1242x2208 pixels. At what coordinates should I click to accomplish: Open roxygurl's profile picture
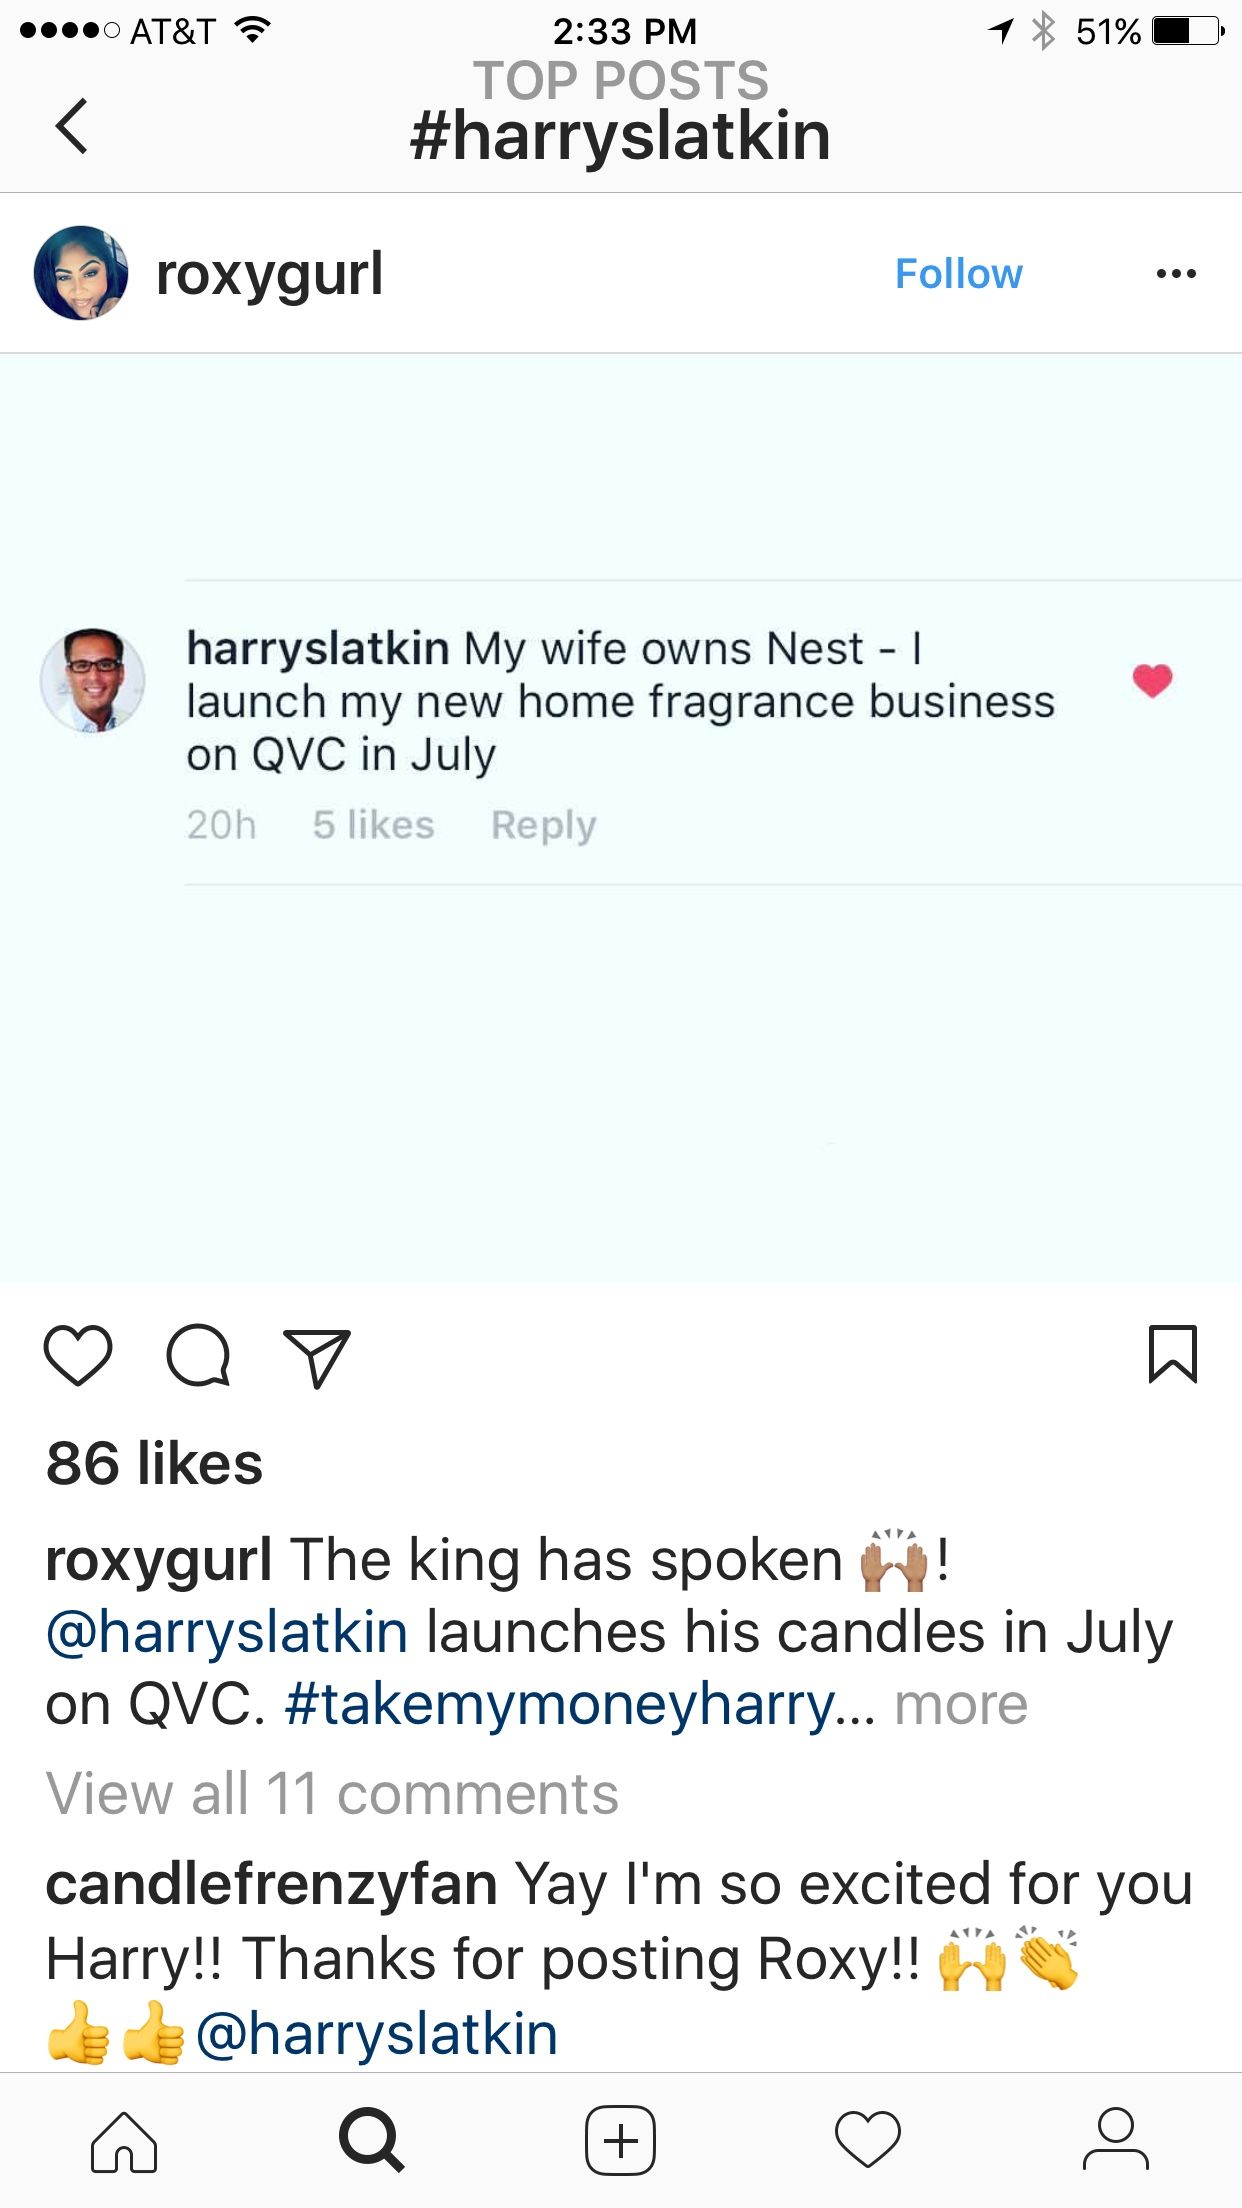(x=81, y=273)
